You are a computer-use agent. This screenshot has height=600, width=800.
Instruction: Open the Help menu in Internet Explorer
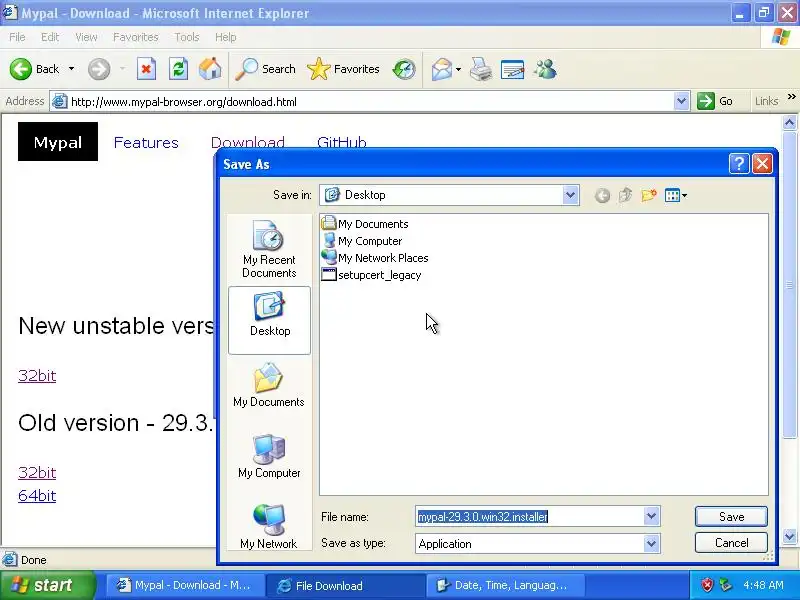[x=226, y=37]
